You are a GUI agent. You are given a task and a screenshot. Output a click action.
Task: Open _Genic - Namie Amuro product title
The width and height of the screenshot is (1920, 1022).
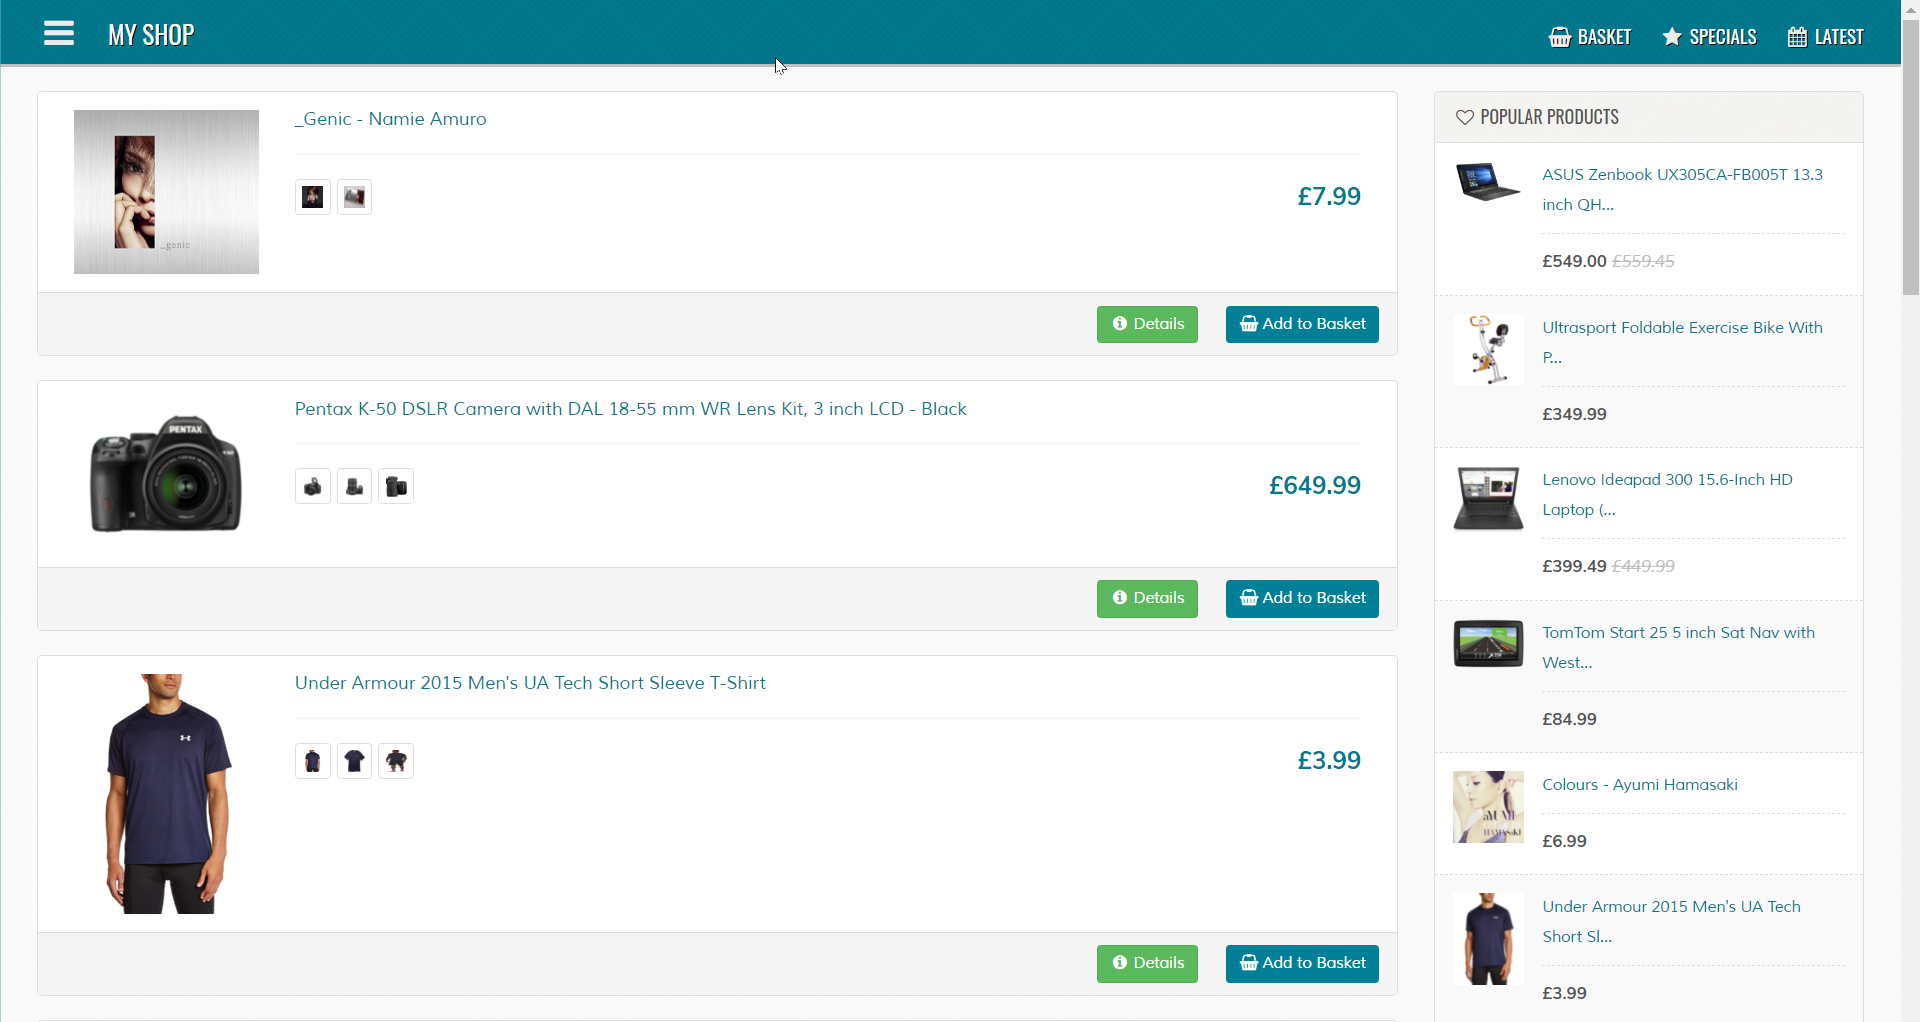pyautogui.click(x=391, y=119)
